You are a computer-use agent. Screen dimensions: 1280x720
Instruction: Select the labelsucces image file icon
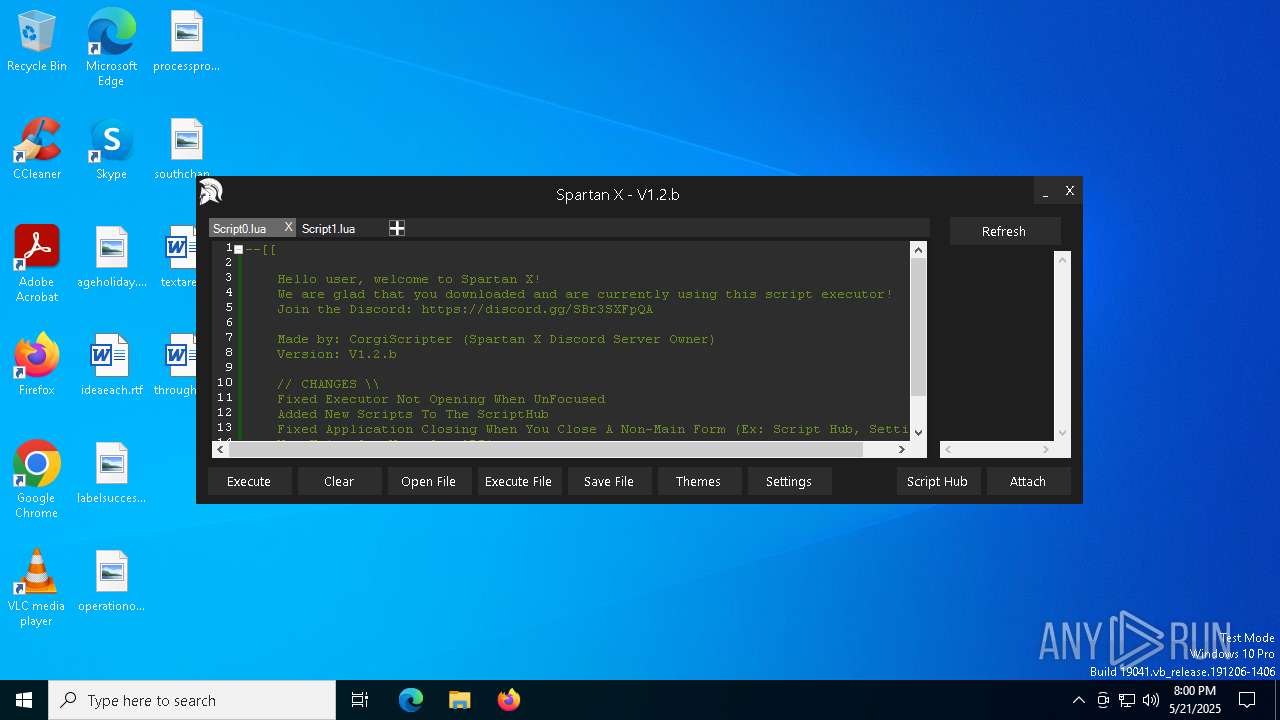pos(111,474)
